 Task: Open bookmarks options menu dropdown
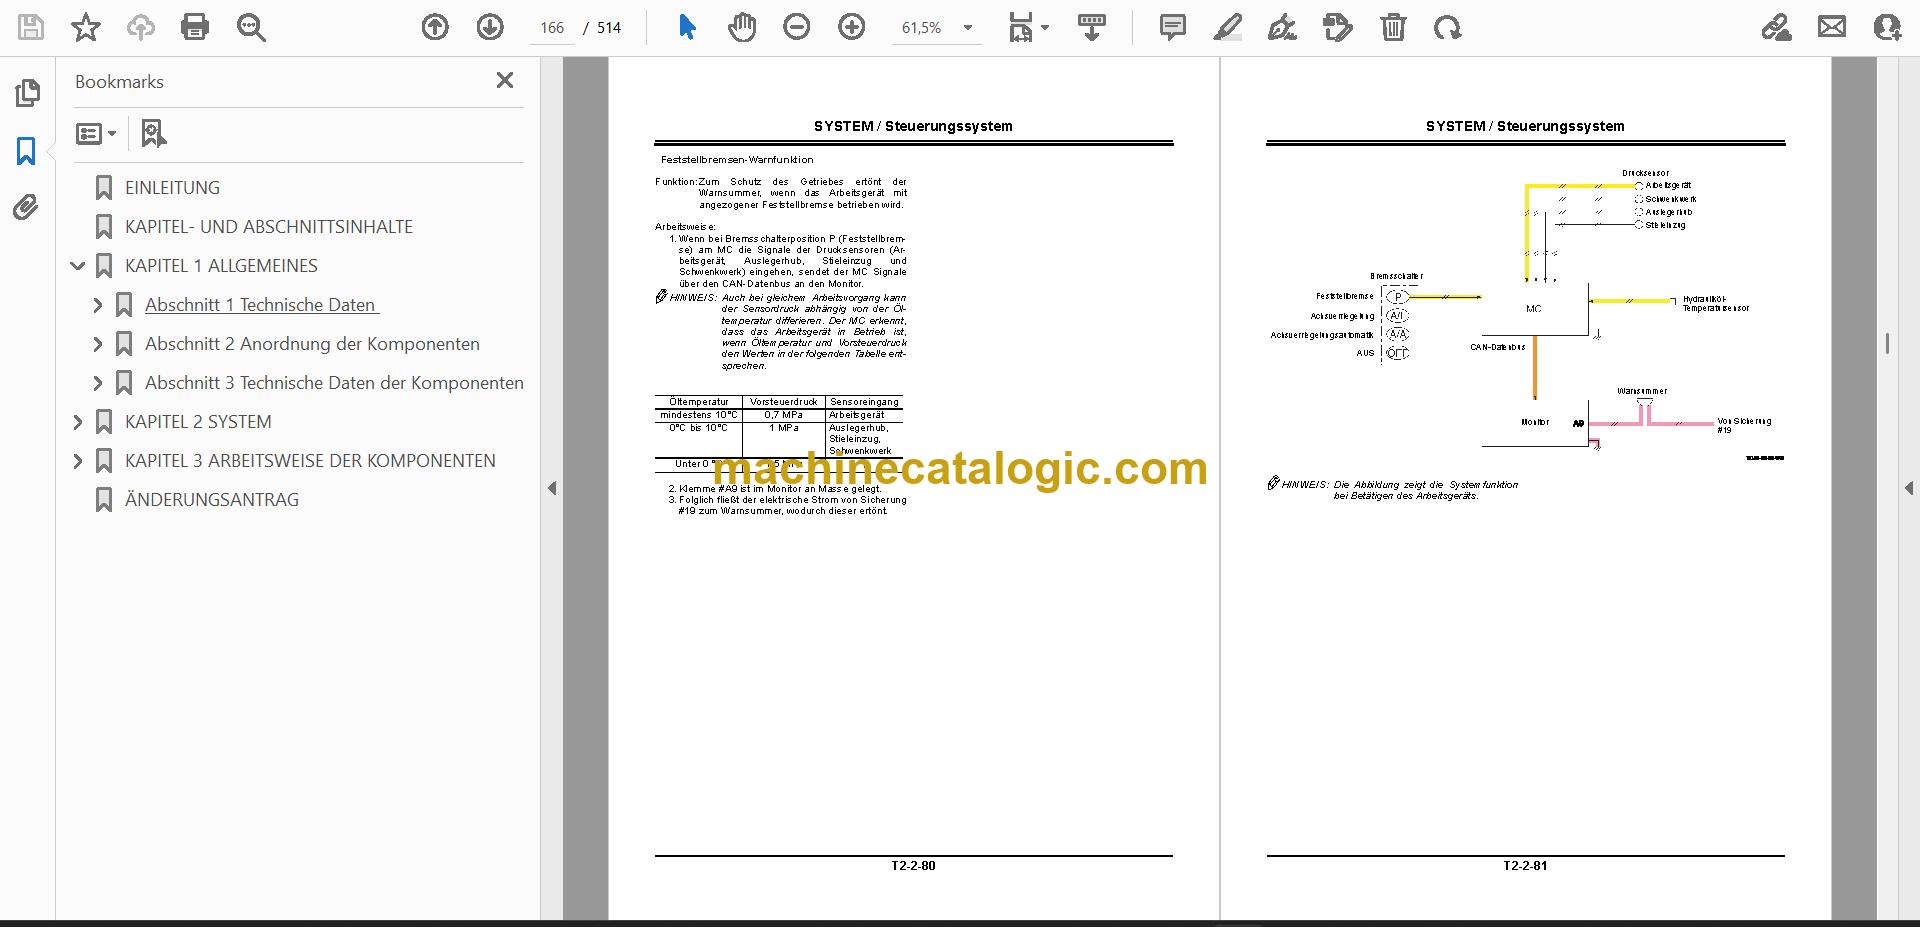tap(97, 134)
